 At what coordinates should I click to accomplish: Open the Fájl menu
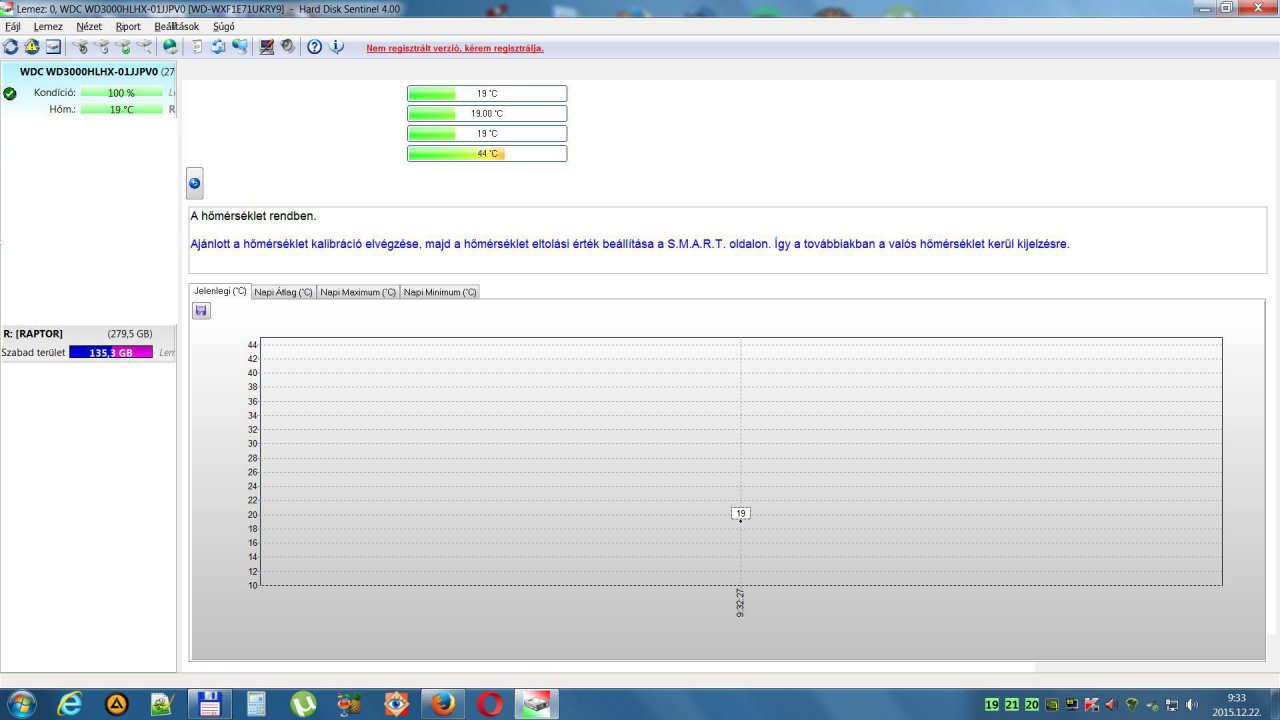click(x=13, y=27)
